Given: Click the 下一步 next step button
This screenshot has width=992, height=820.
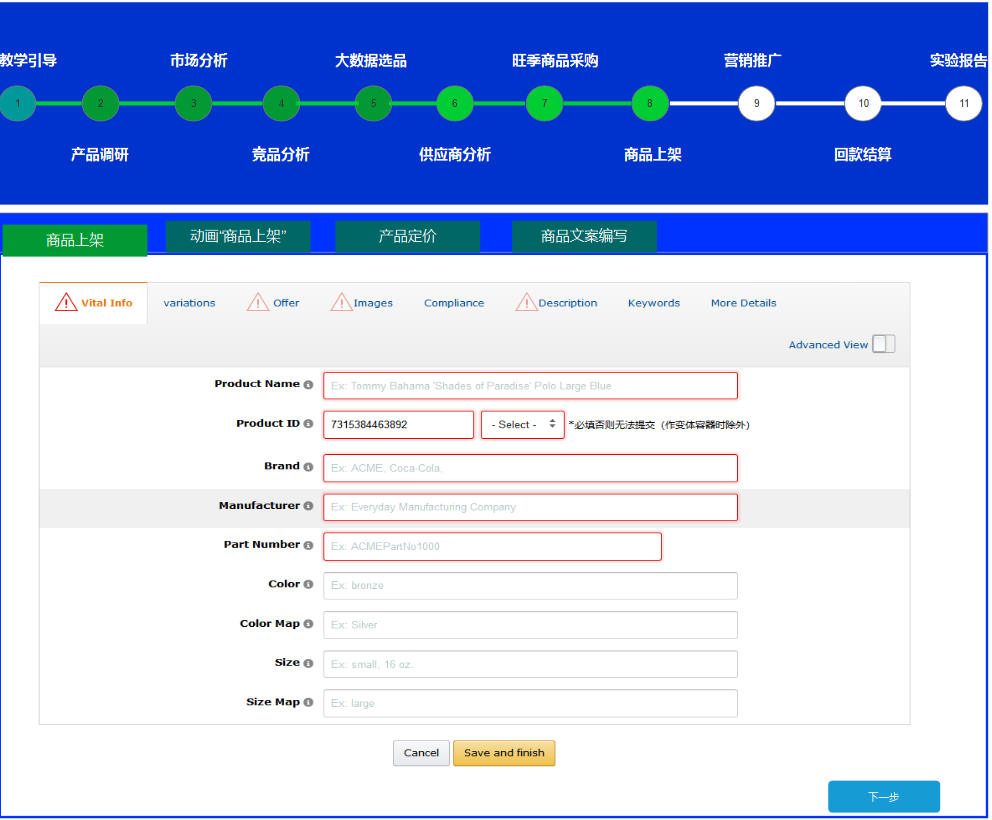Looking at the screenshot, I should [x=883, y=797].
